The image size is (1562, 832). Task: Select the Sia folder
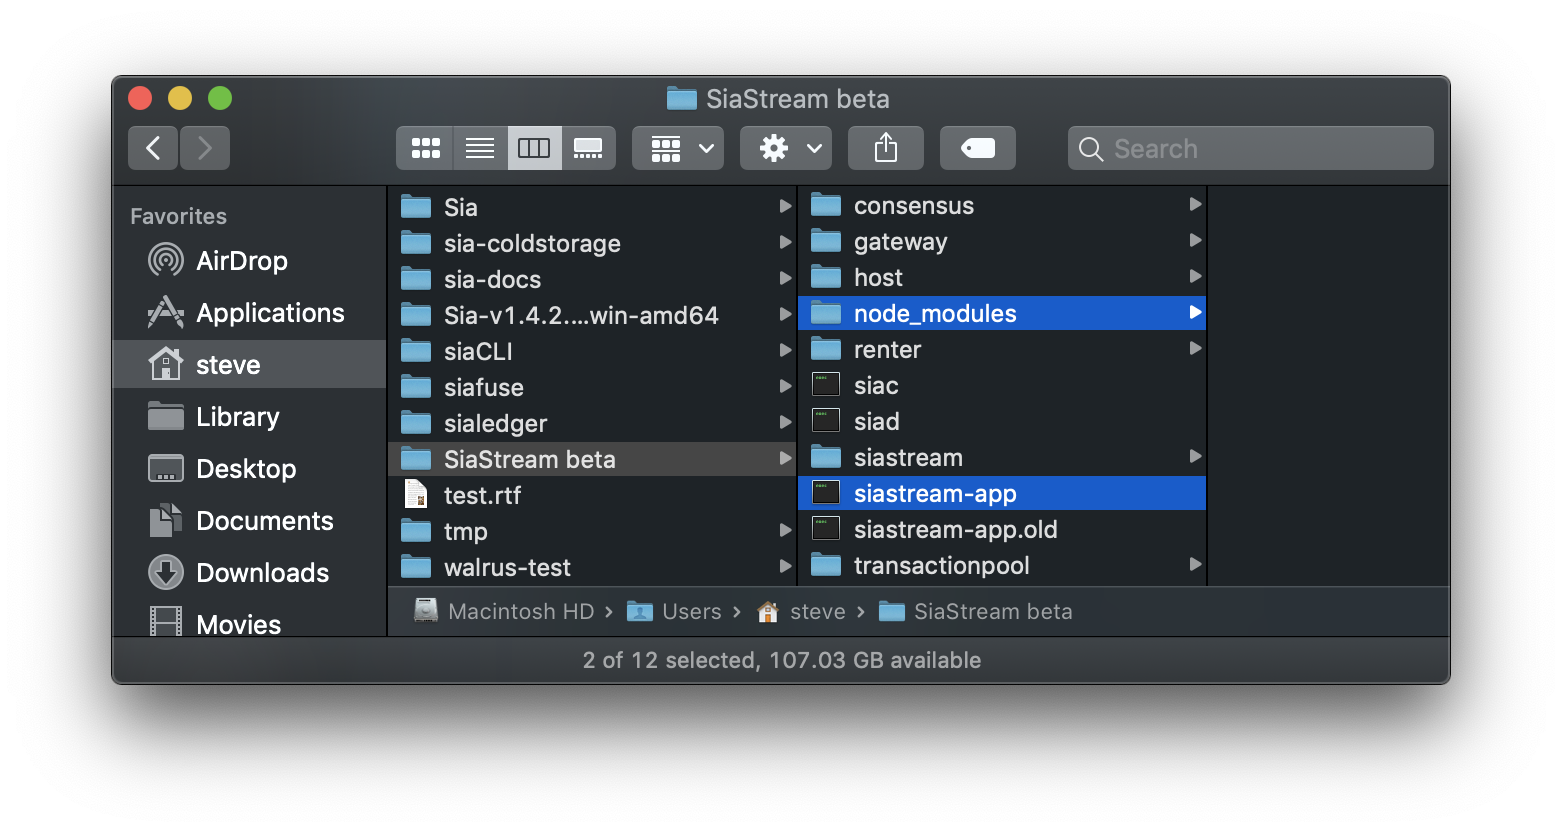pyautogui.click(x=592, y=207)
